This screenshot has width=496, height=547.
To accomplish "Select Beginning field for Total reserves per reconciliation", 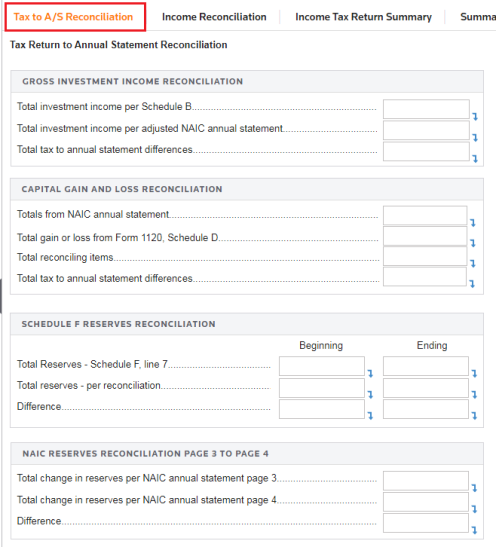I will pos(322,388).
